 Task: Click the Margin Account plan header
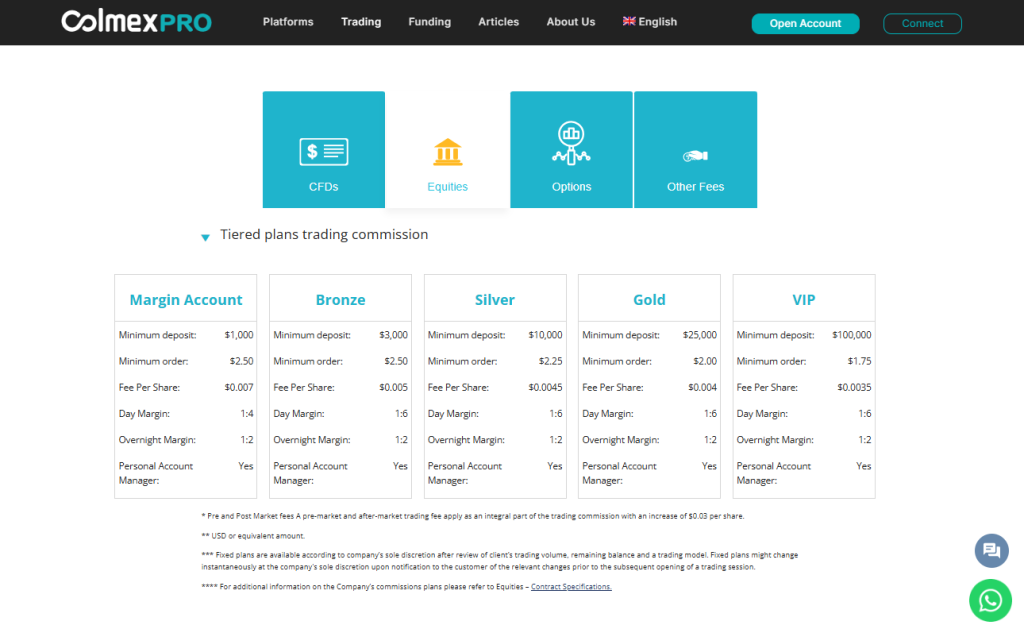tap(185, 299)
